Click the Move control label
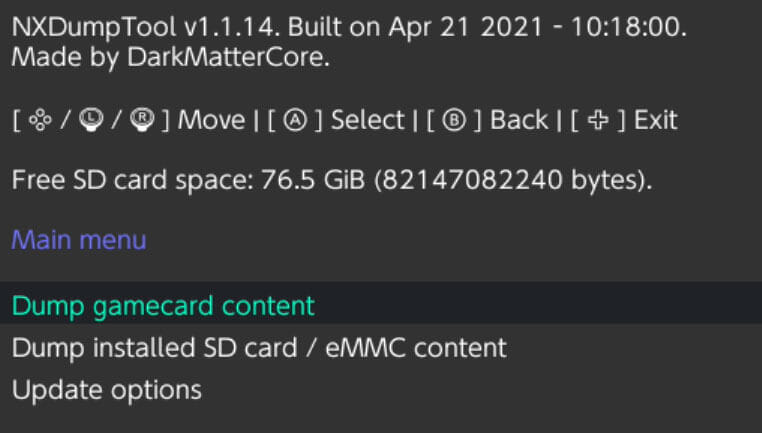This screenshot has height=433, width=762. [211, 121]
